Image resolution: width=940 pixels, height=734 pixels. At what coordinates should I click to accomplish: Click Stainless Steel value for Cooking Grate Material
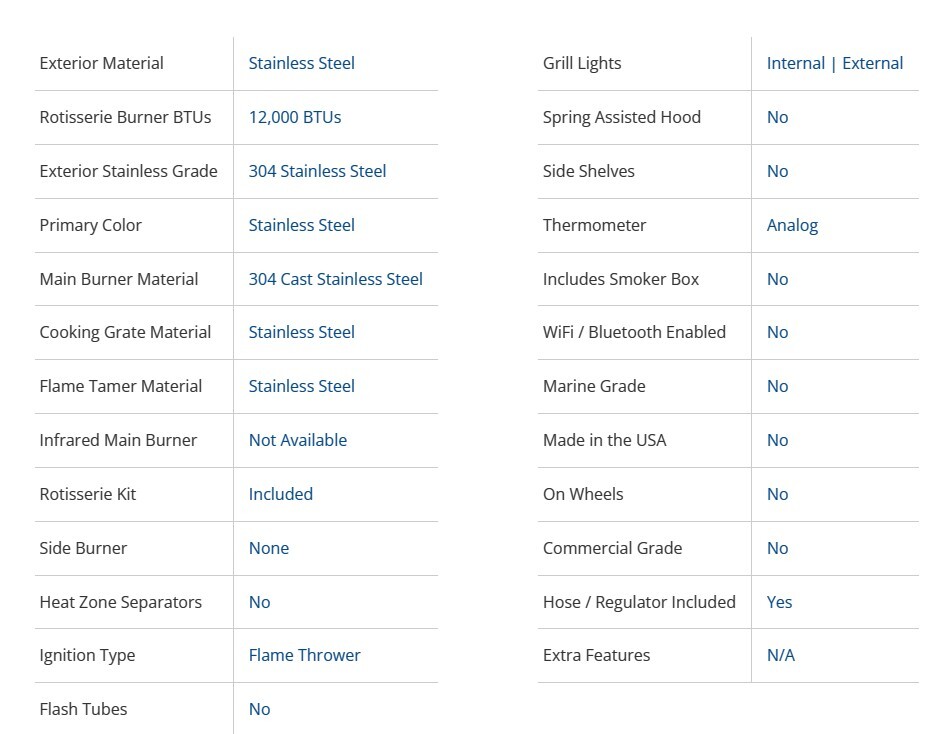[301, 332]
